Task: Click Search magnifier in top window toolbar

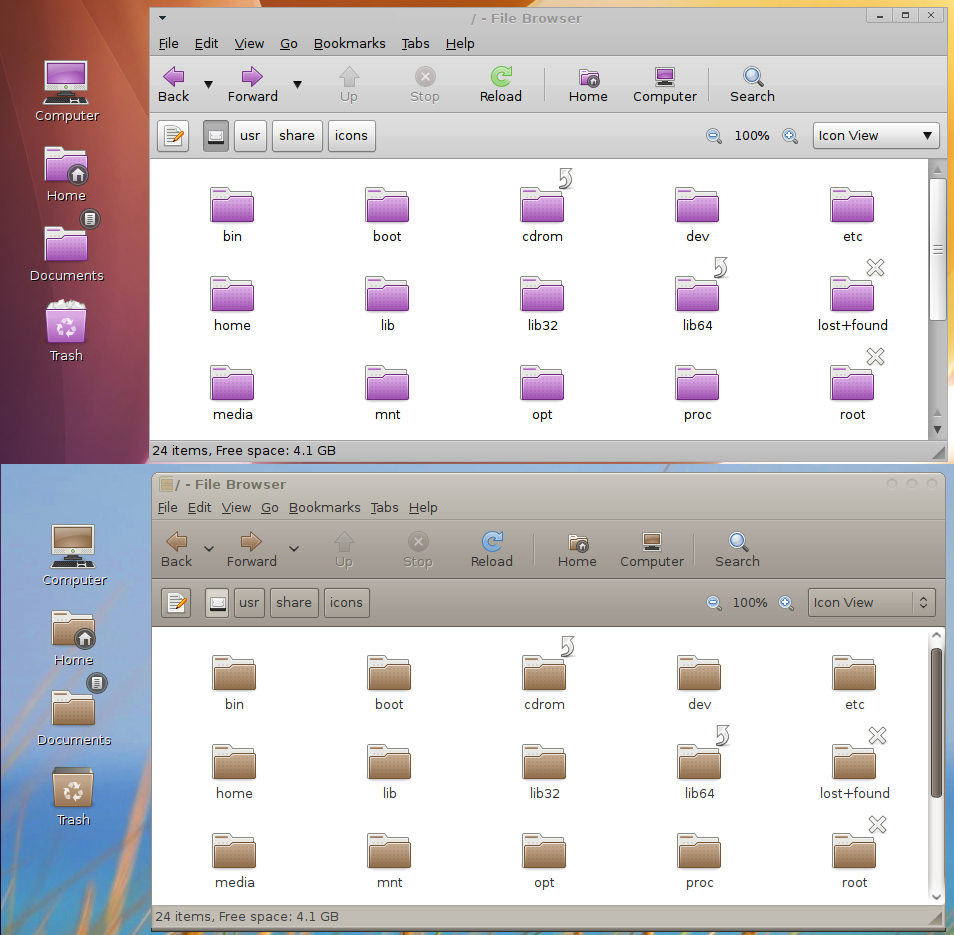Action: [x=753, y=77]
